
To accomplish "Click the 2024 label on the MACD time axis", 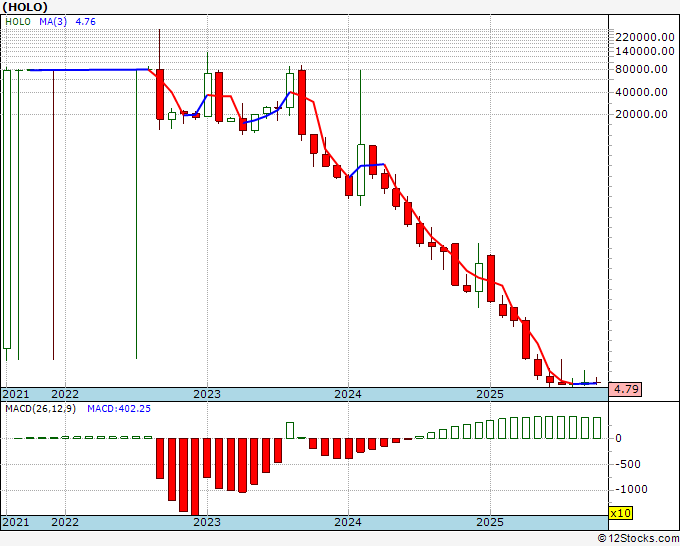I will (348, 522).
